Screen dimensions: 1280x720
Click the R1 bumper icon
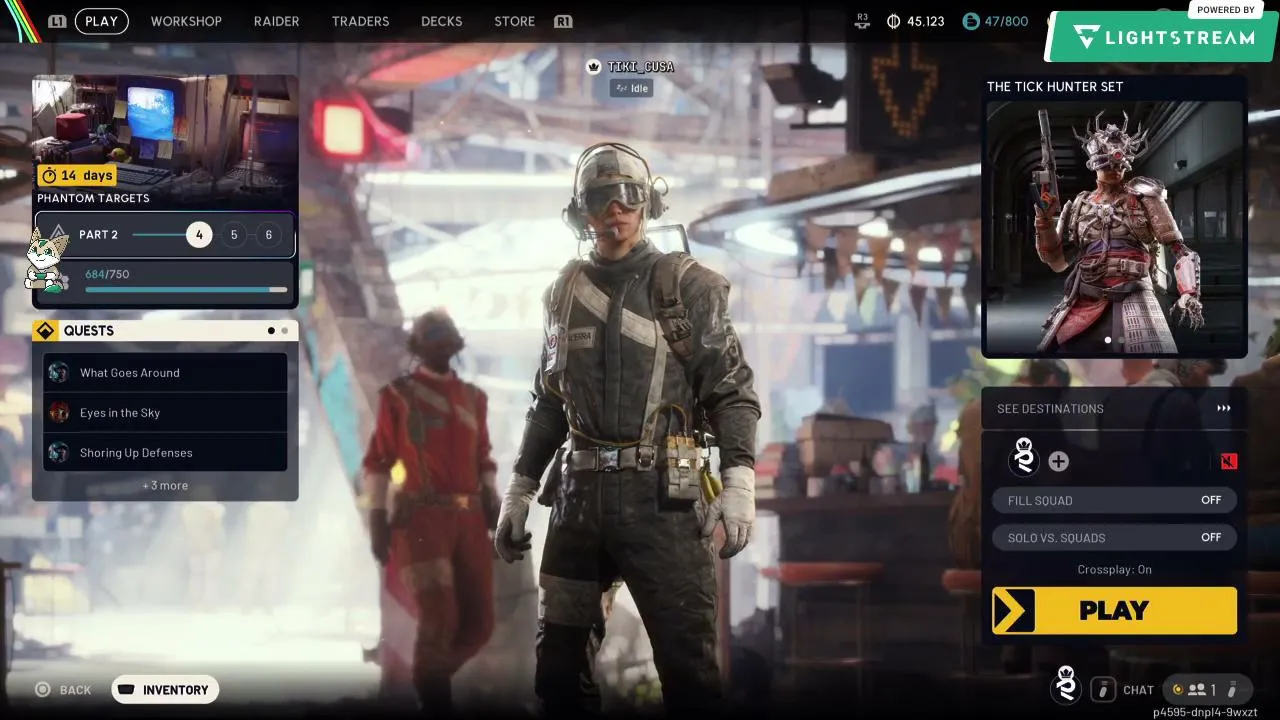pos(563,21)
